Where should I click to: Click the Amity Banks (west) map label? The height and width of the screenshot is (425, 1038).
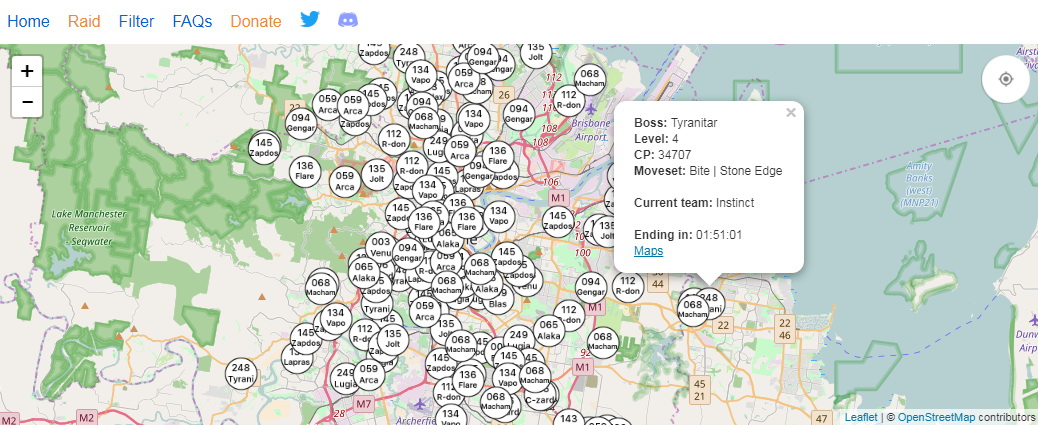point(919,184)
